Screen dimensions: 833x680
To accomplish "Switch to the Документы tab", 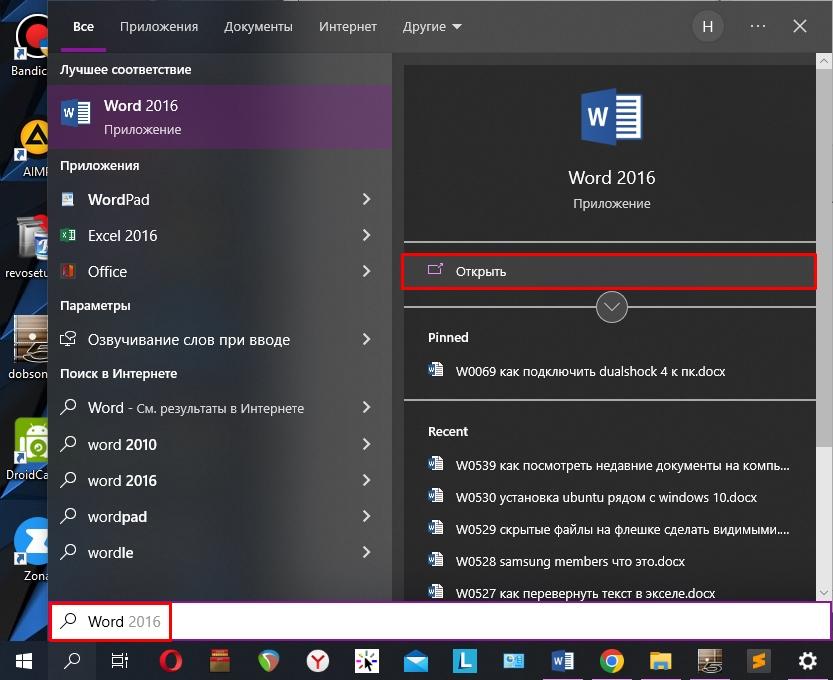I will pyautogui.click(x=258, y=27).
